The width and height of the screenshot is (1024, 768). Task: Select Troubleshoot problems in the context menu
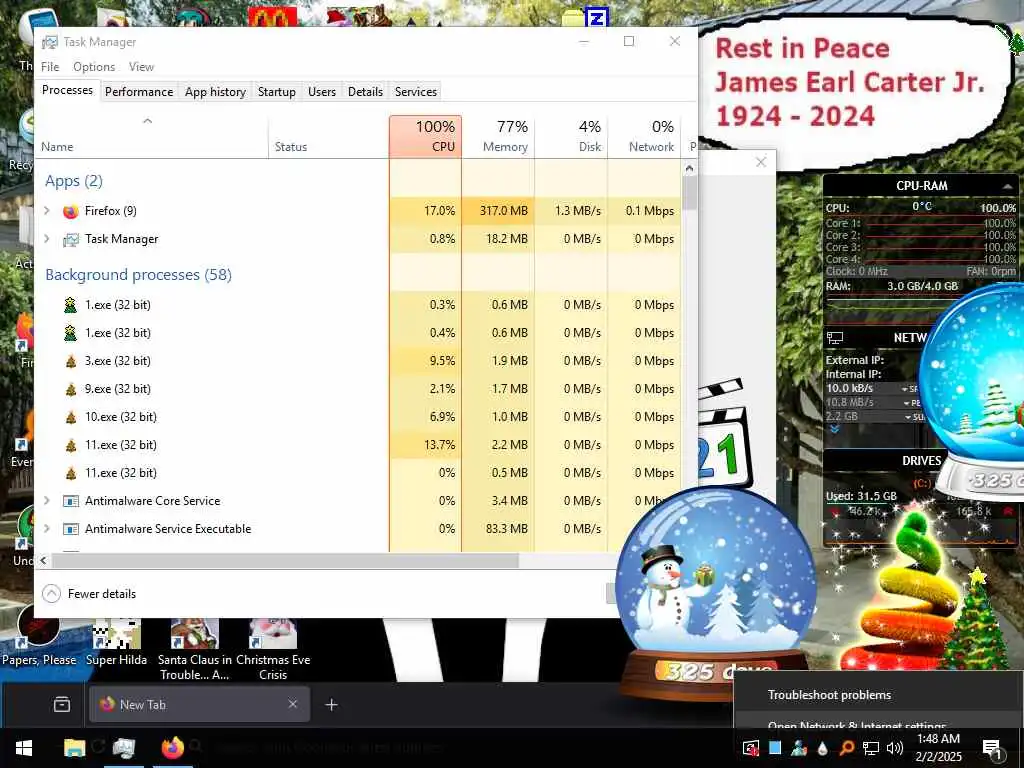pos(829,695)
